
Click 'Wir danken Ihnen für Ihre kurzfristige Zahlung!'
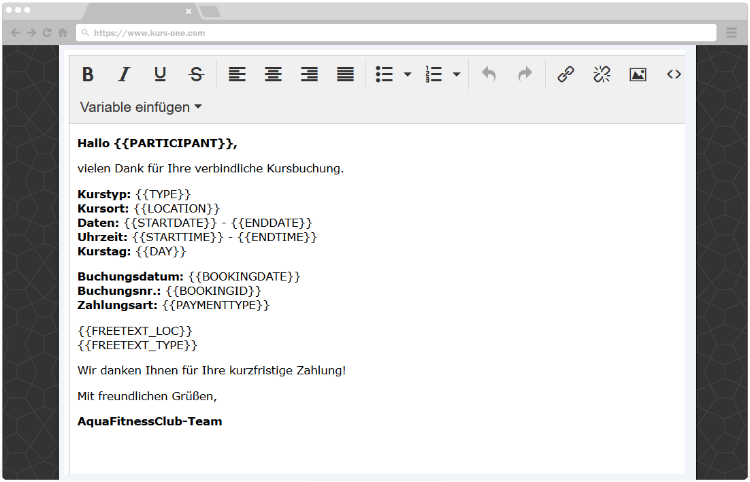[x=211, y=371]
